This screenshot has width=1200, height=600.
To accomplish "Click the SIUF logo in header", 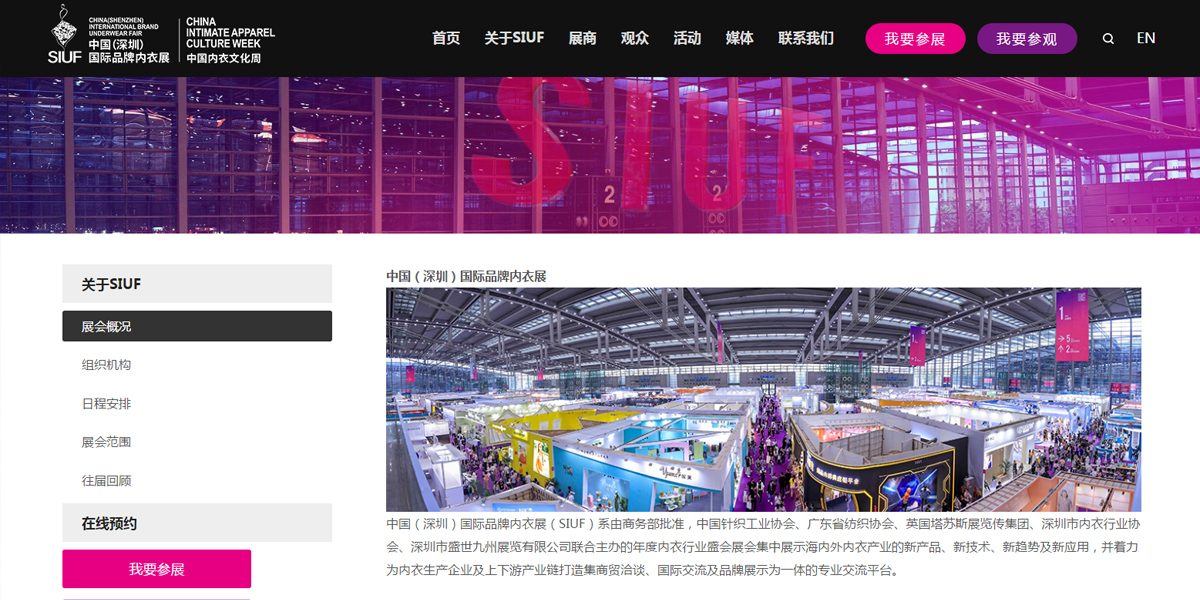I will 109,36.
